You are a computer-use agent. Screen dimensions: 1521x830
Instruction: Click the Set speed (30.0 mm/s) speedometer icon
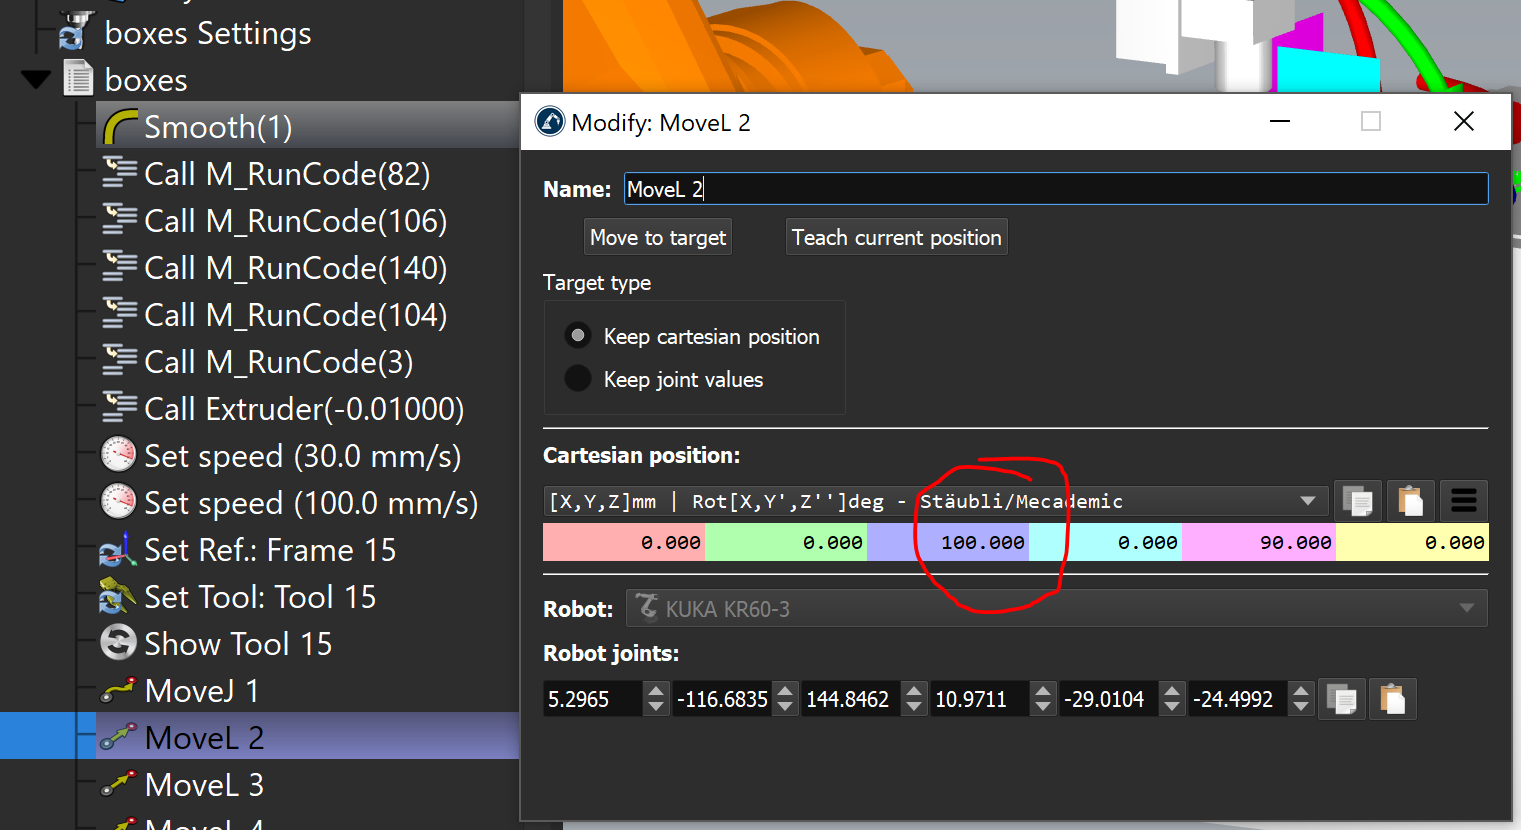(118, 456)
